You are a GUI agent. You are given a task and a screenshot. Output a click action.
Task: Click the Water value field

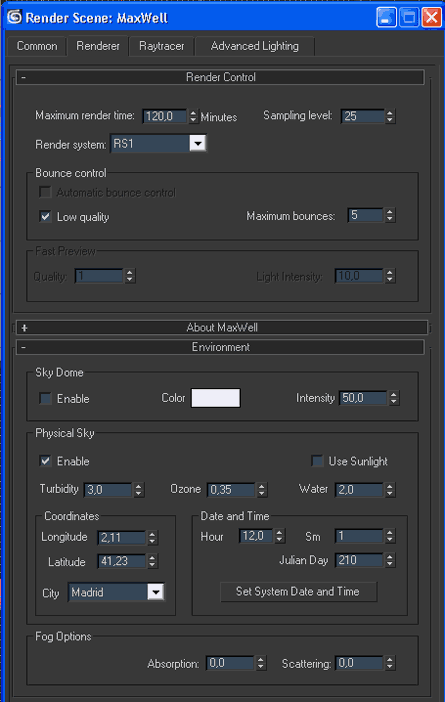click(359, 490)
